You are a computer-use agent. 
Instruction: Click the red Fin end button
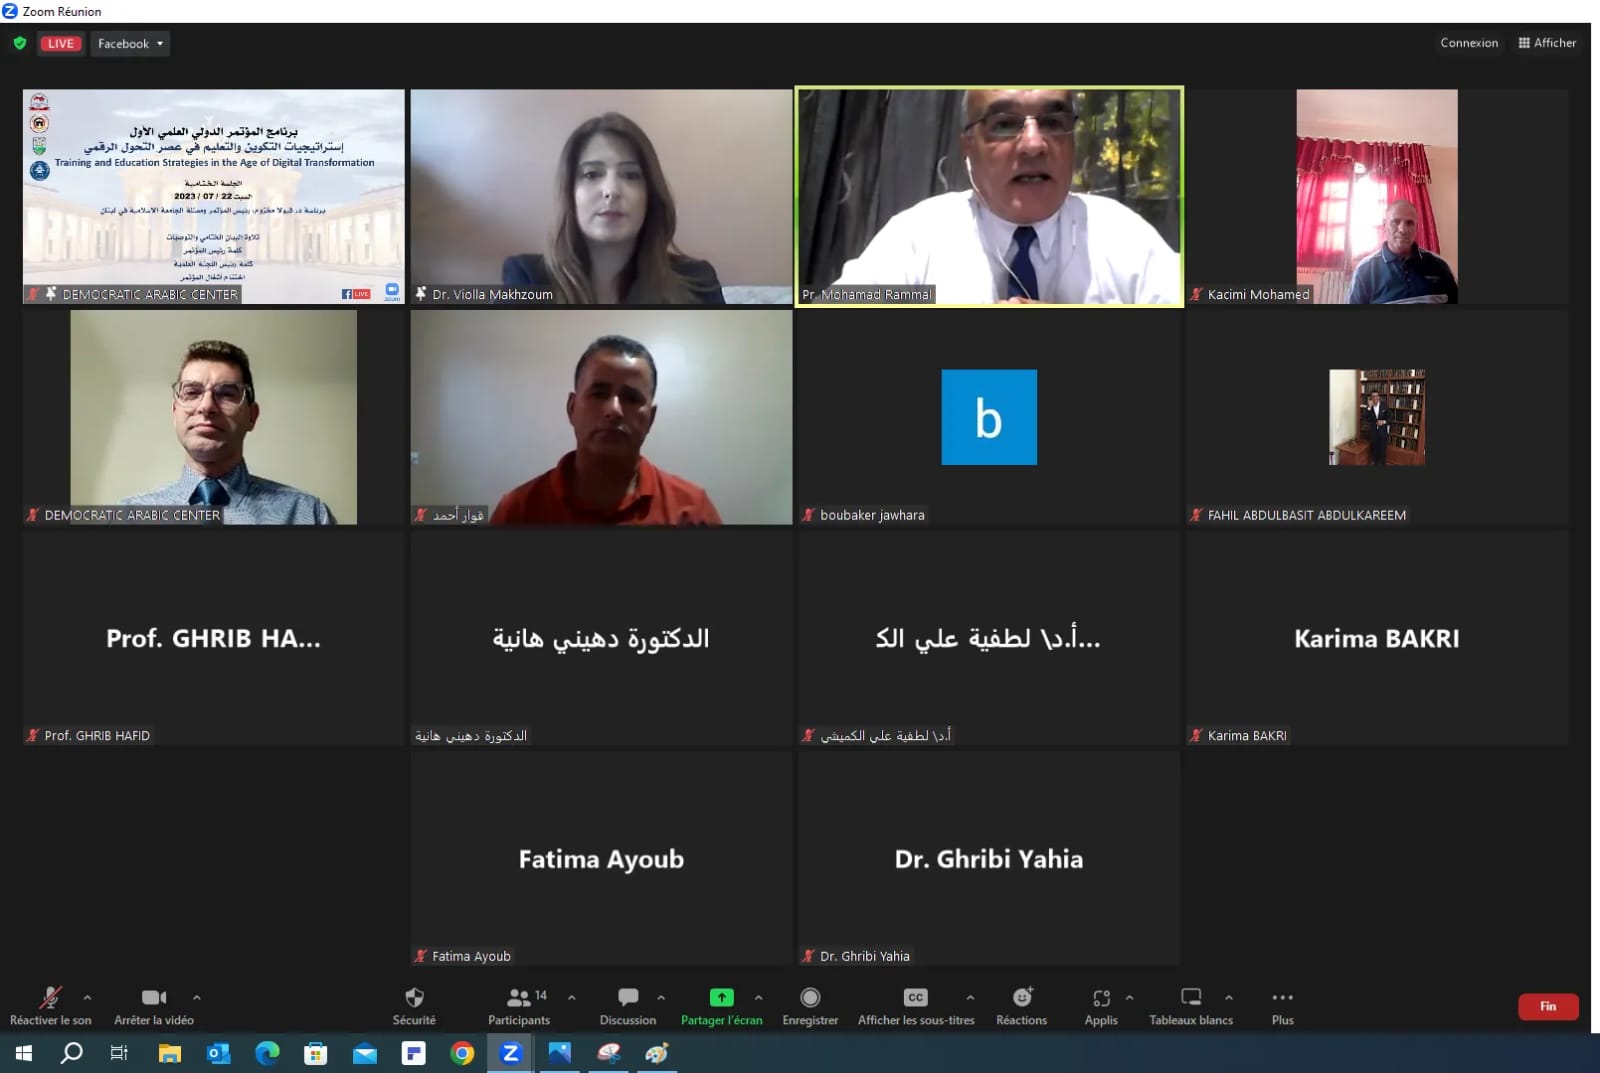[1547, 1006]
